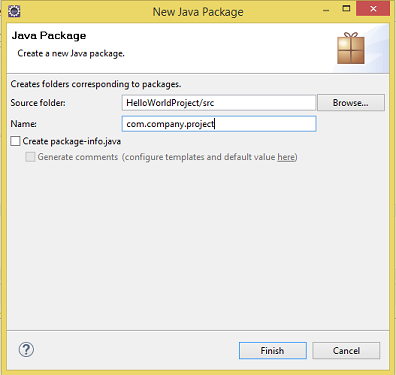Click the 'Create a new Java package.' description
Screen dimensions: 396x375
click(x=71, y=54)
